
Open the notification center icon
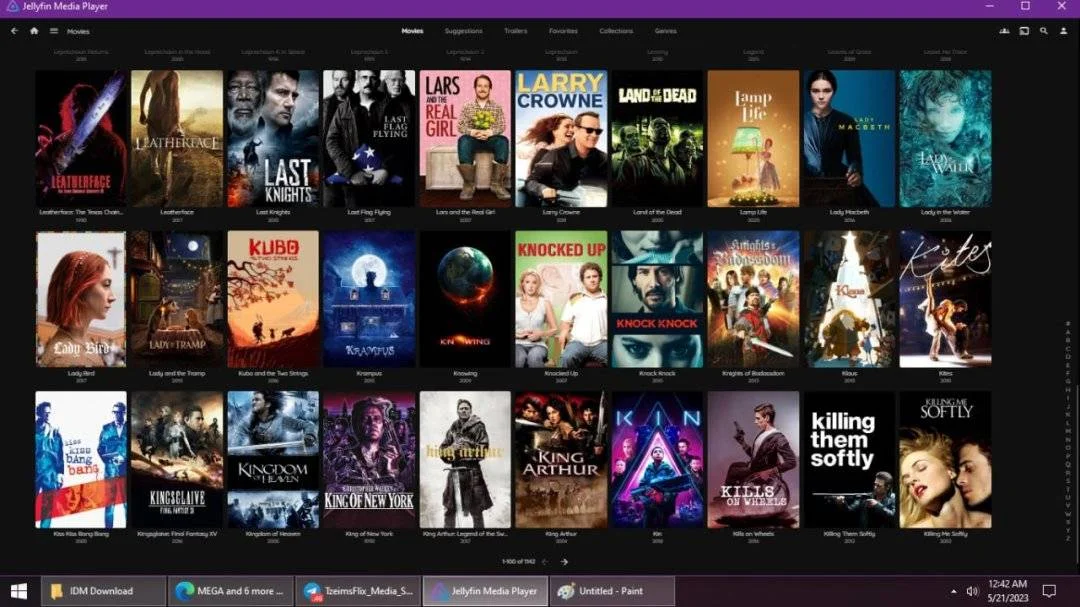(x=1049, y=591)
